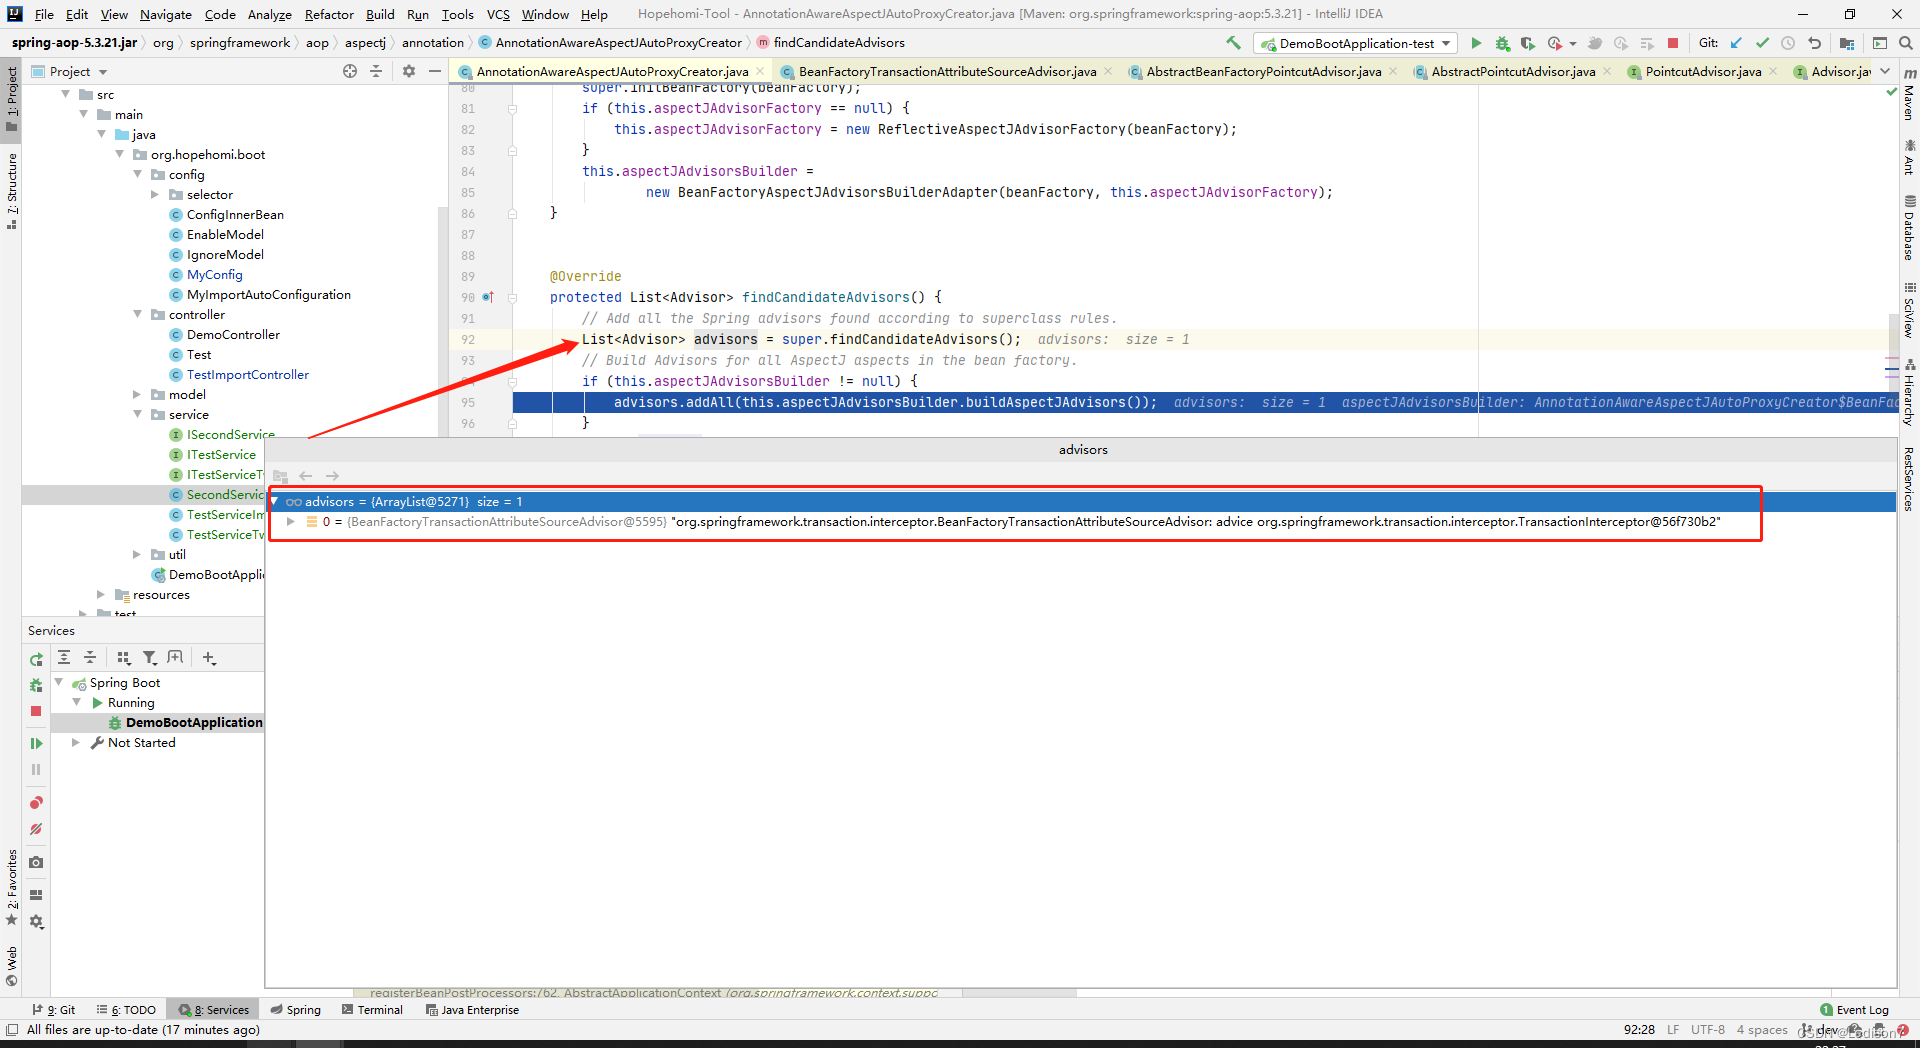Toggle the Event Log tool window
Screen dimensions: 1920x1048
(1855, 1010)
